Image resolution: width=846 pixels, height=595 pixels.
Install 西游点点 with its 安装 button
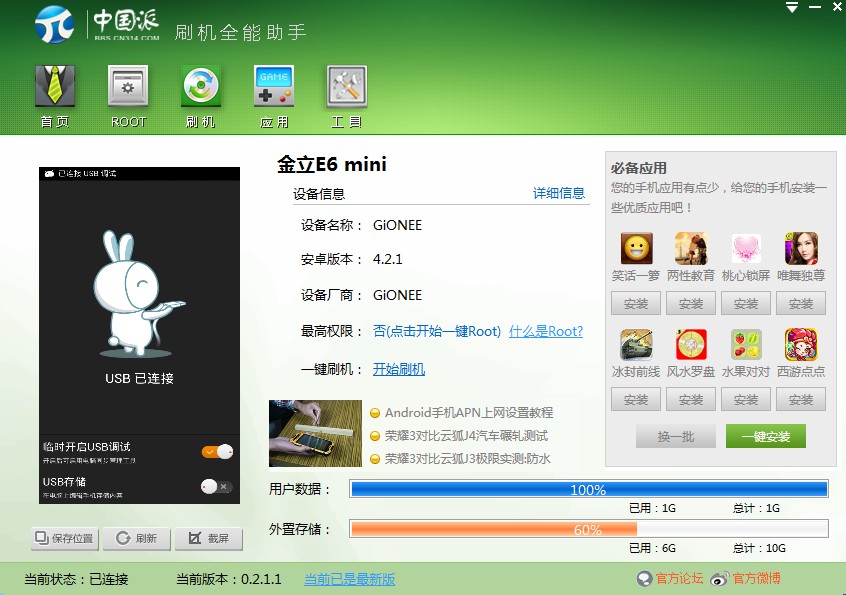click(x=801, y=400)
